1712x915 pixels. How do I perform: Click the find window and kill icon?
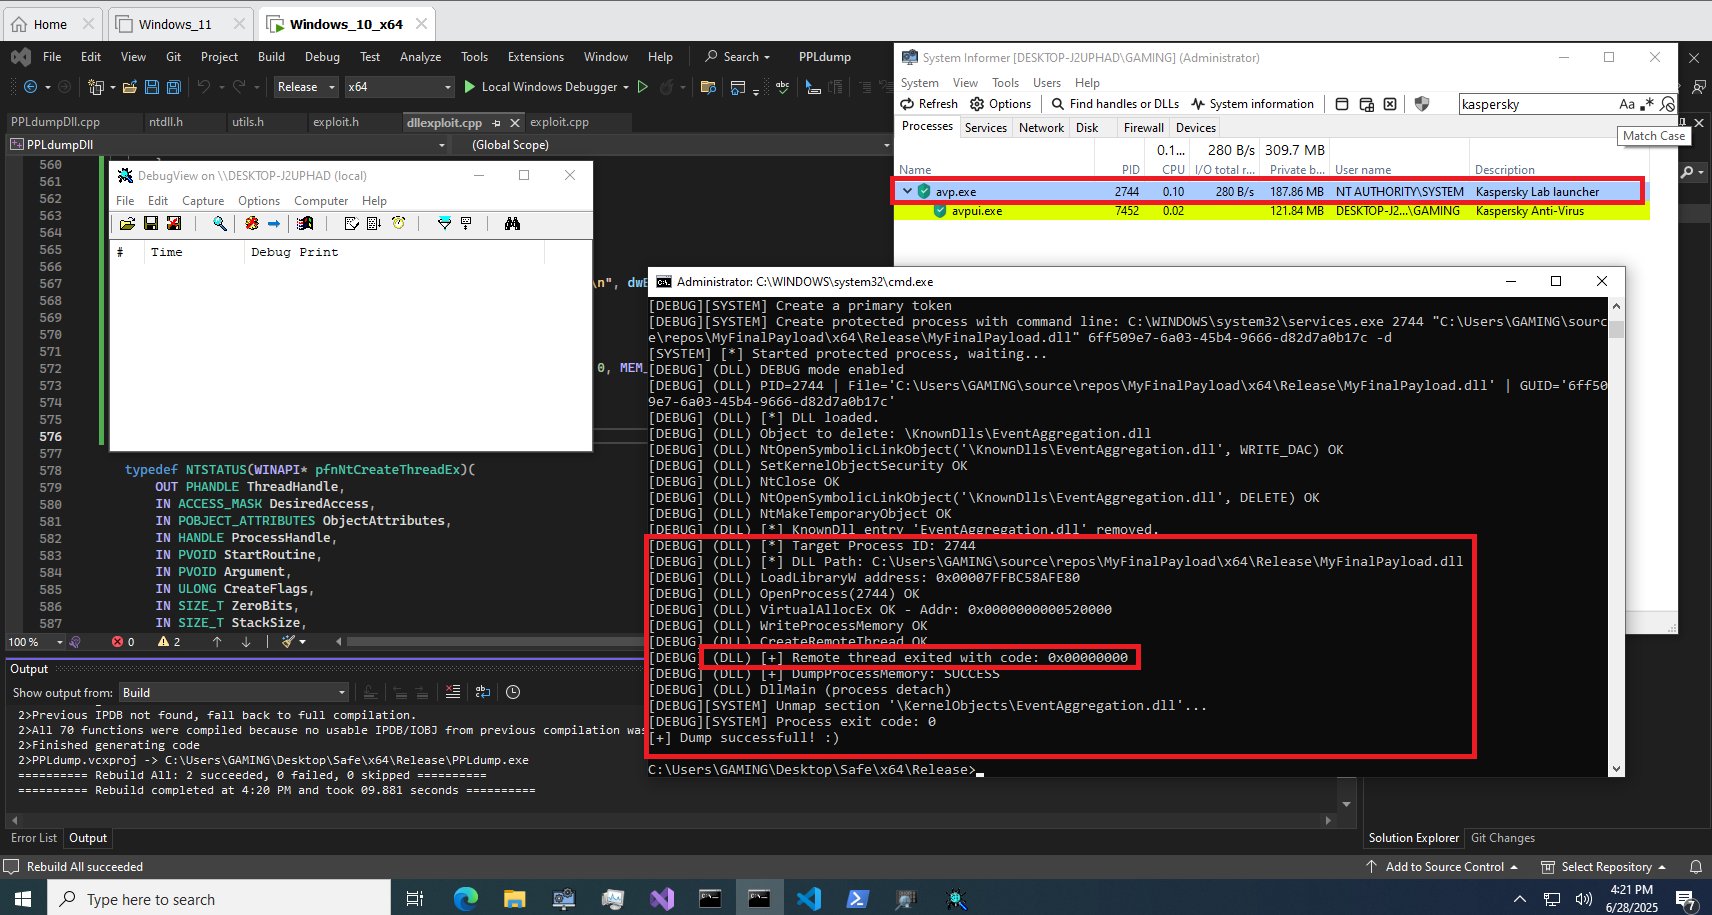(x=1390, y=104)
